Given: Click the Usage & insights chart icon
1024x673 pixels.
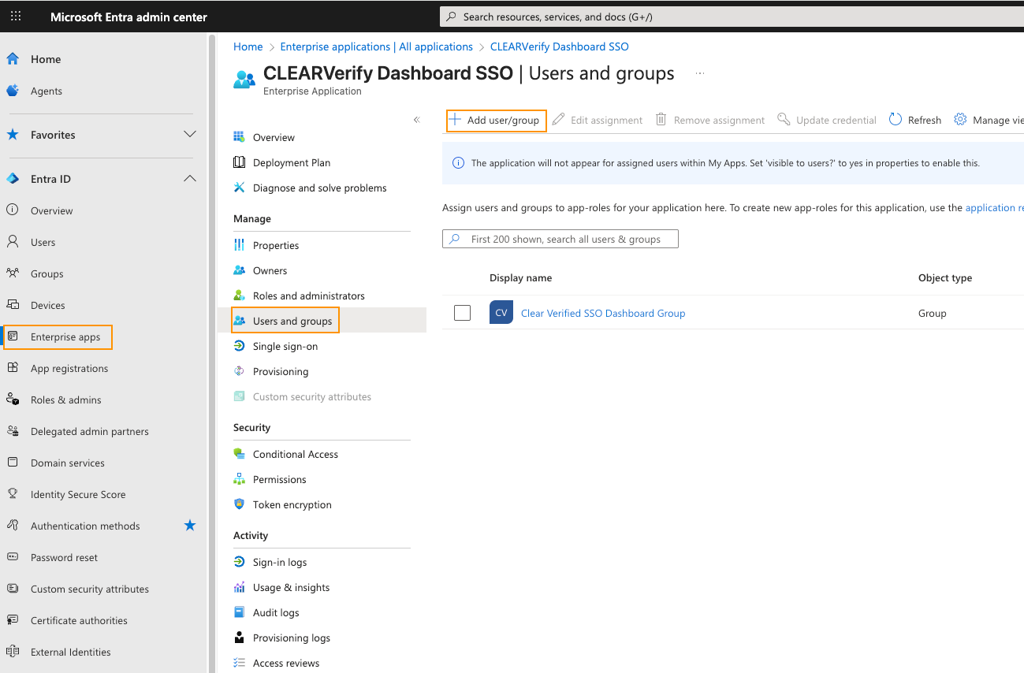Looking at the screenshot, I should pyautogui.click(x=239, y=587).
